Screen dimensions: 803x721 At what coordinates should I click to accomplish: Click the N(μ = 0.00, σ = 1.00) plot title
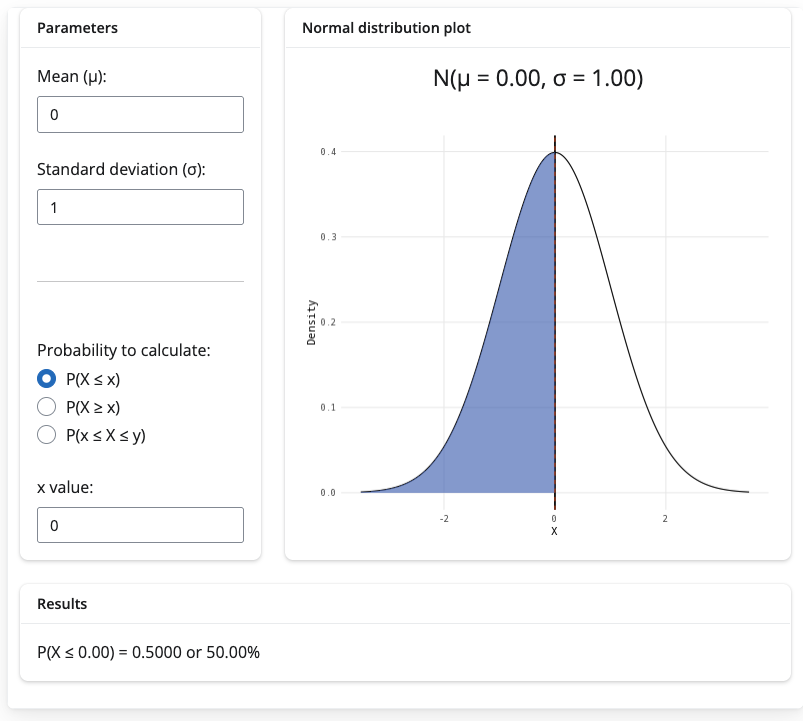pos(537,79)
